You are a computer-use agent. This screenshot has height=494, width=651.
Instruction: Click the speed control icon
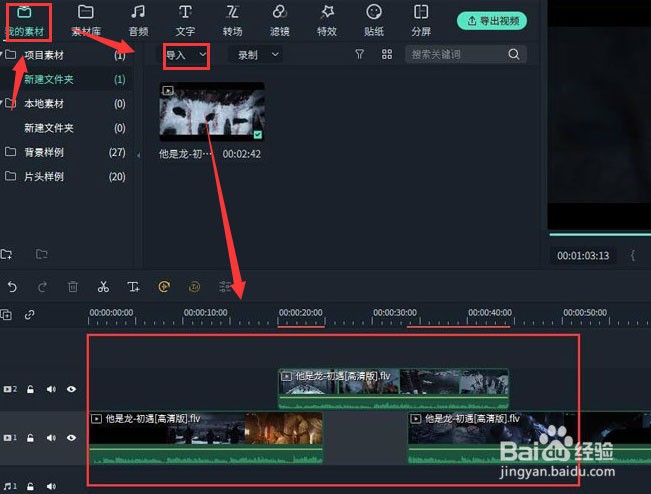(164, 287)
